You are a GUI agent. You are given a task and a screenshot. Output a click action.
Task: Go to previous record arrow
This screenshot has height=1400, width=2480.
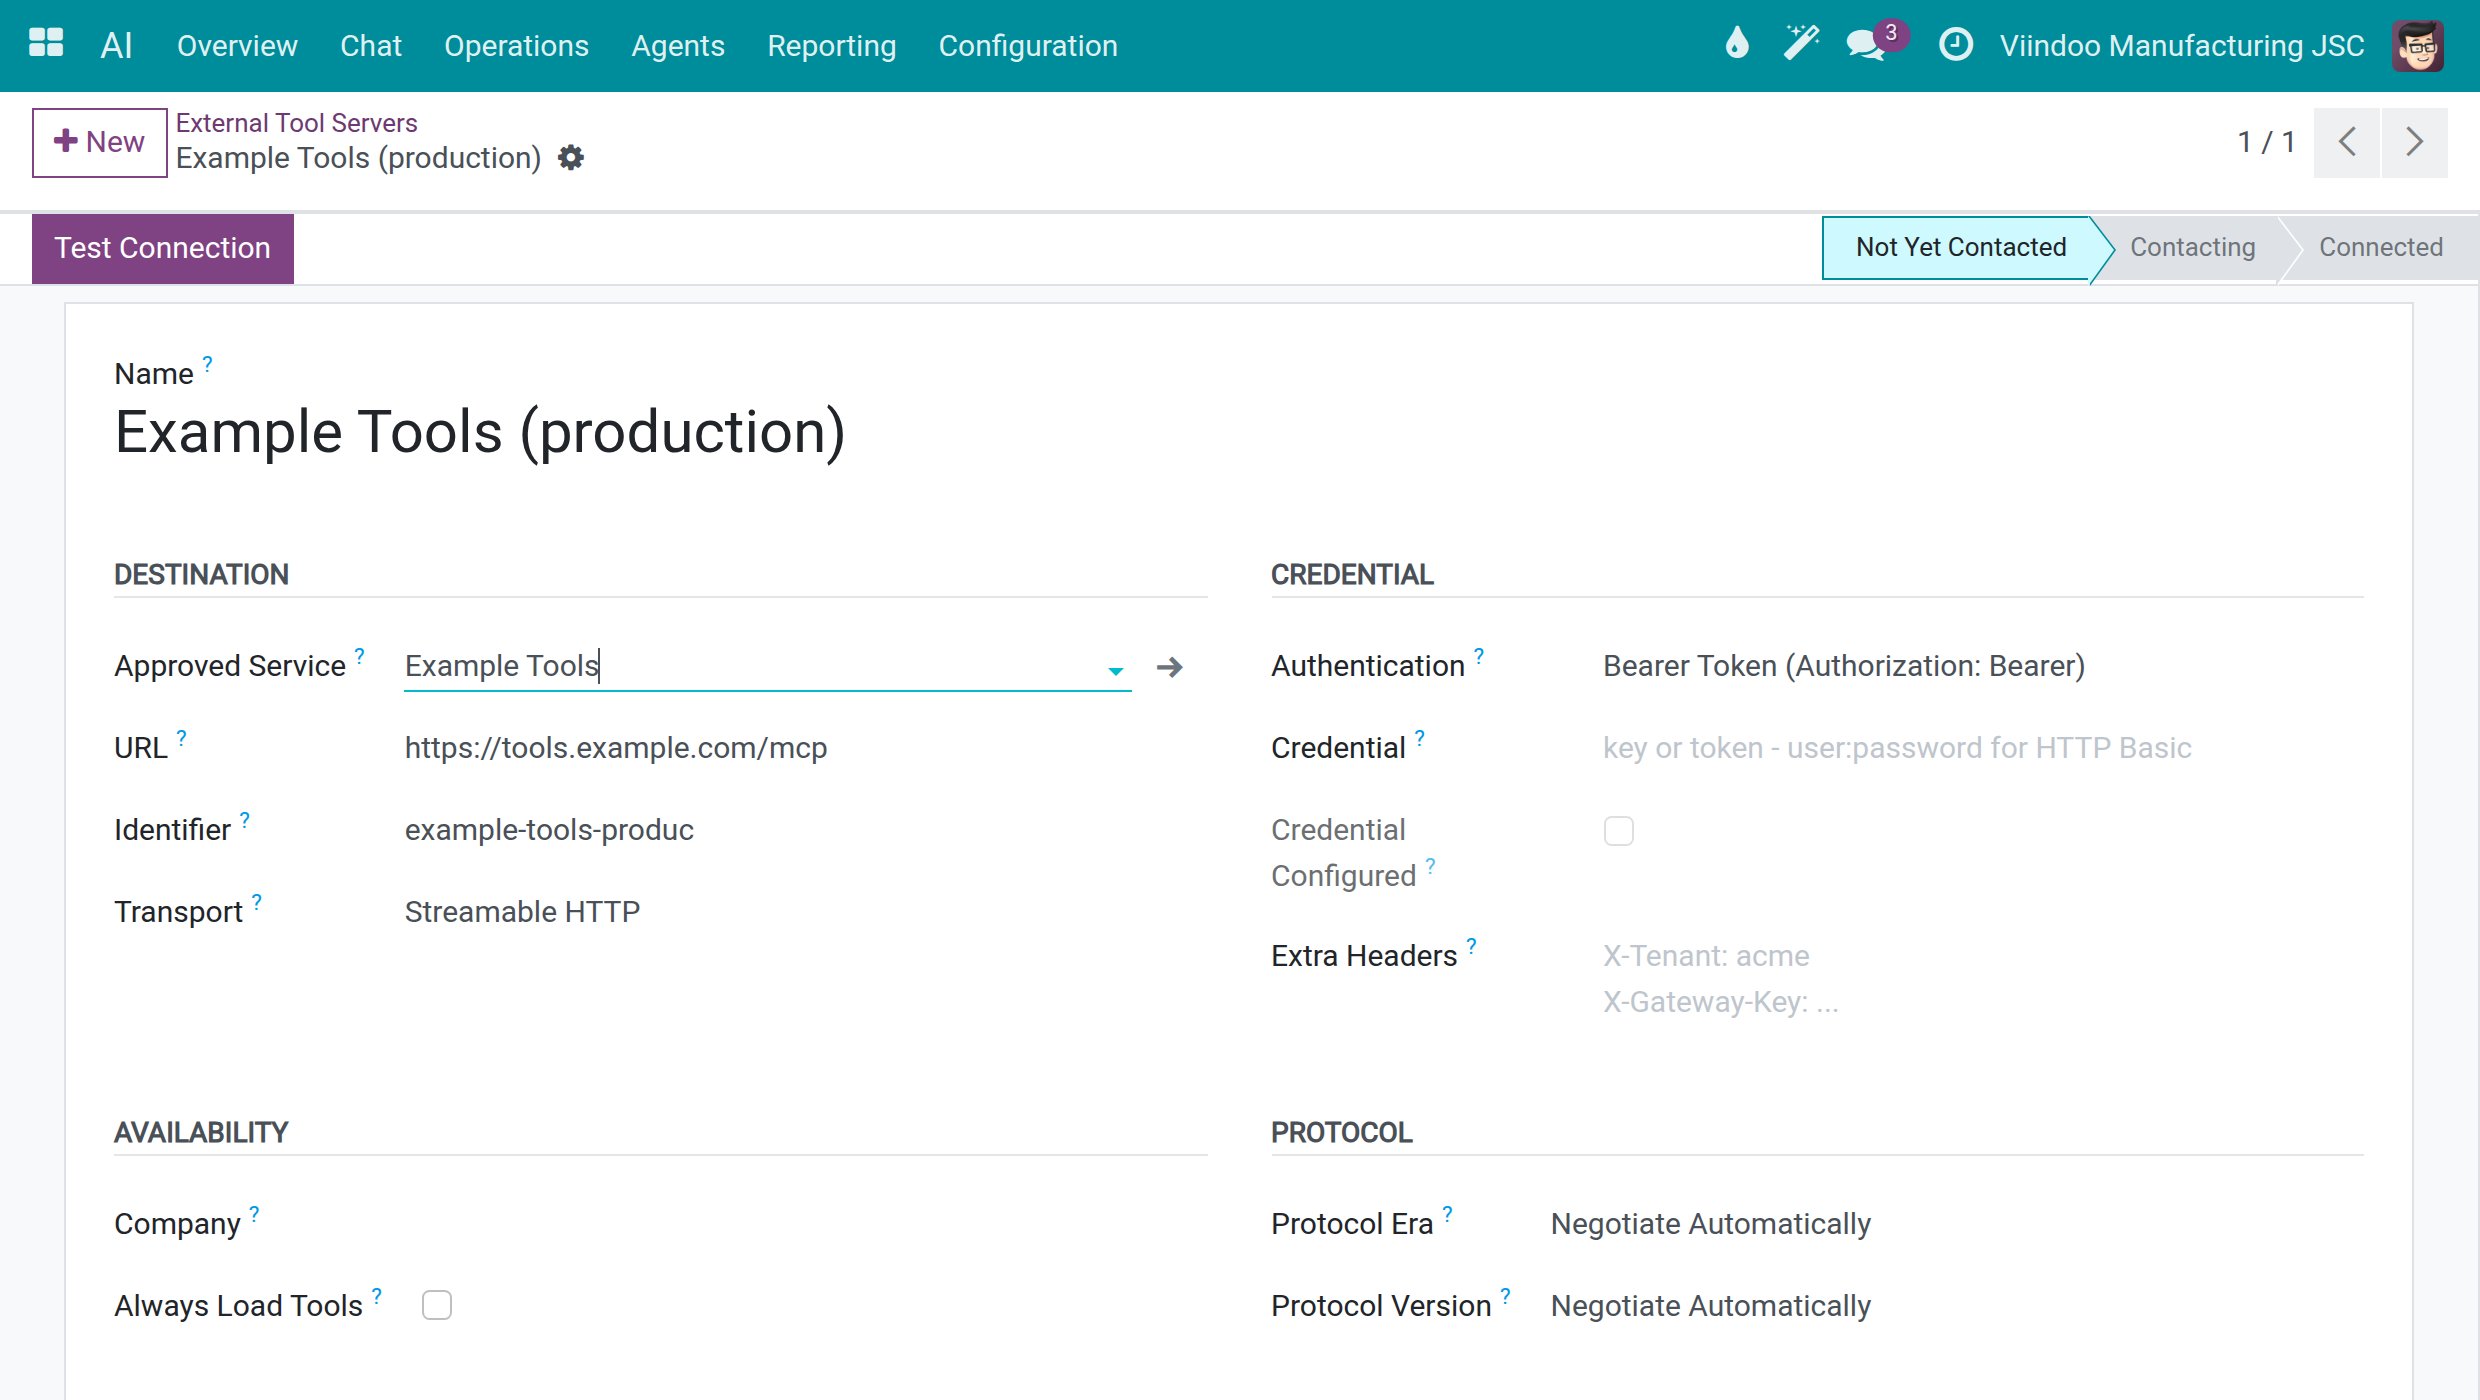(x=2347, y=142)
